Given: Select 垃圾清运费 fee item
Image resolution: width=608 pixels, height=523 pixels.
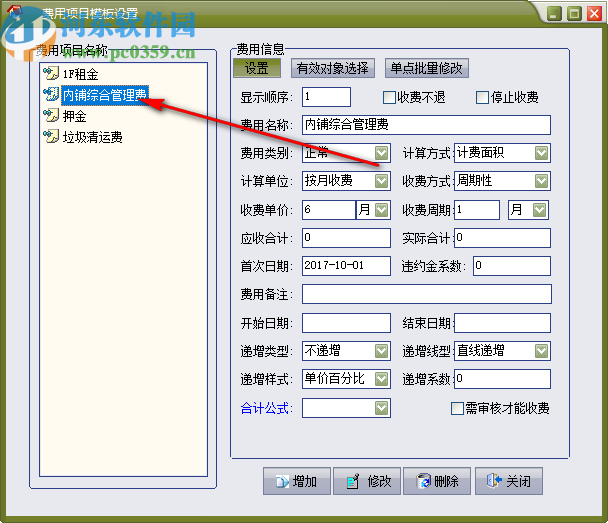Looking at the screenshot, I should pyautogui.click(x=93, y=136).
